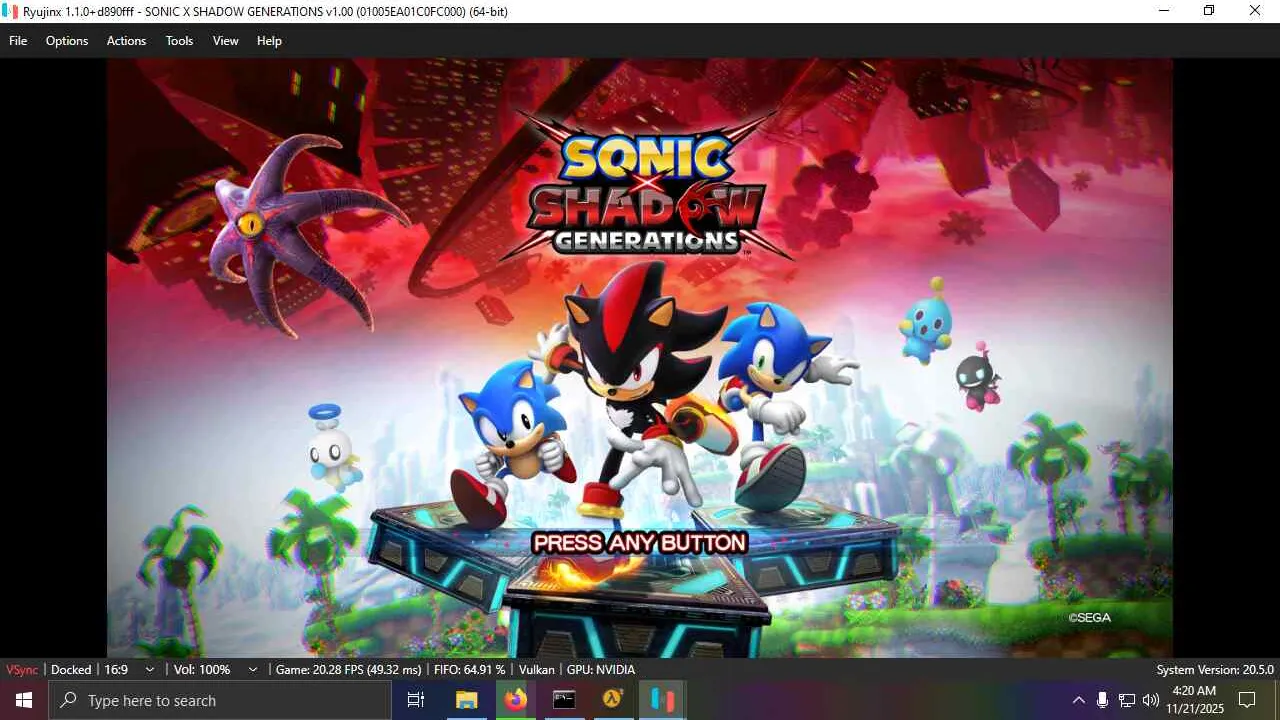The width and height of the screenshot is (1280, 720).
Task: Click the FIFO: 64.91 % readout
Action: (470, 670)
